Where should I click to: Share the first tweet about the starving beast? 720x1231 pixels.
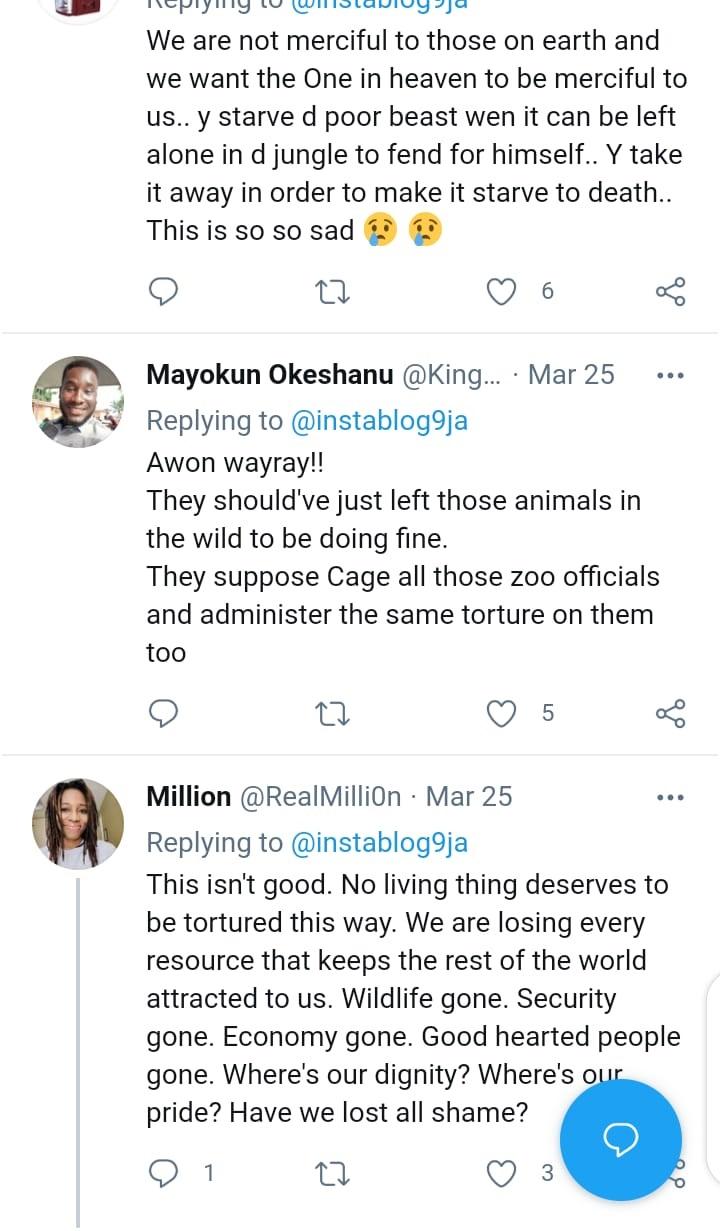(x=670, y=291)
